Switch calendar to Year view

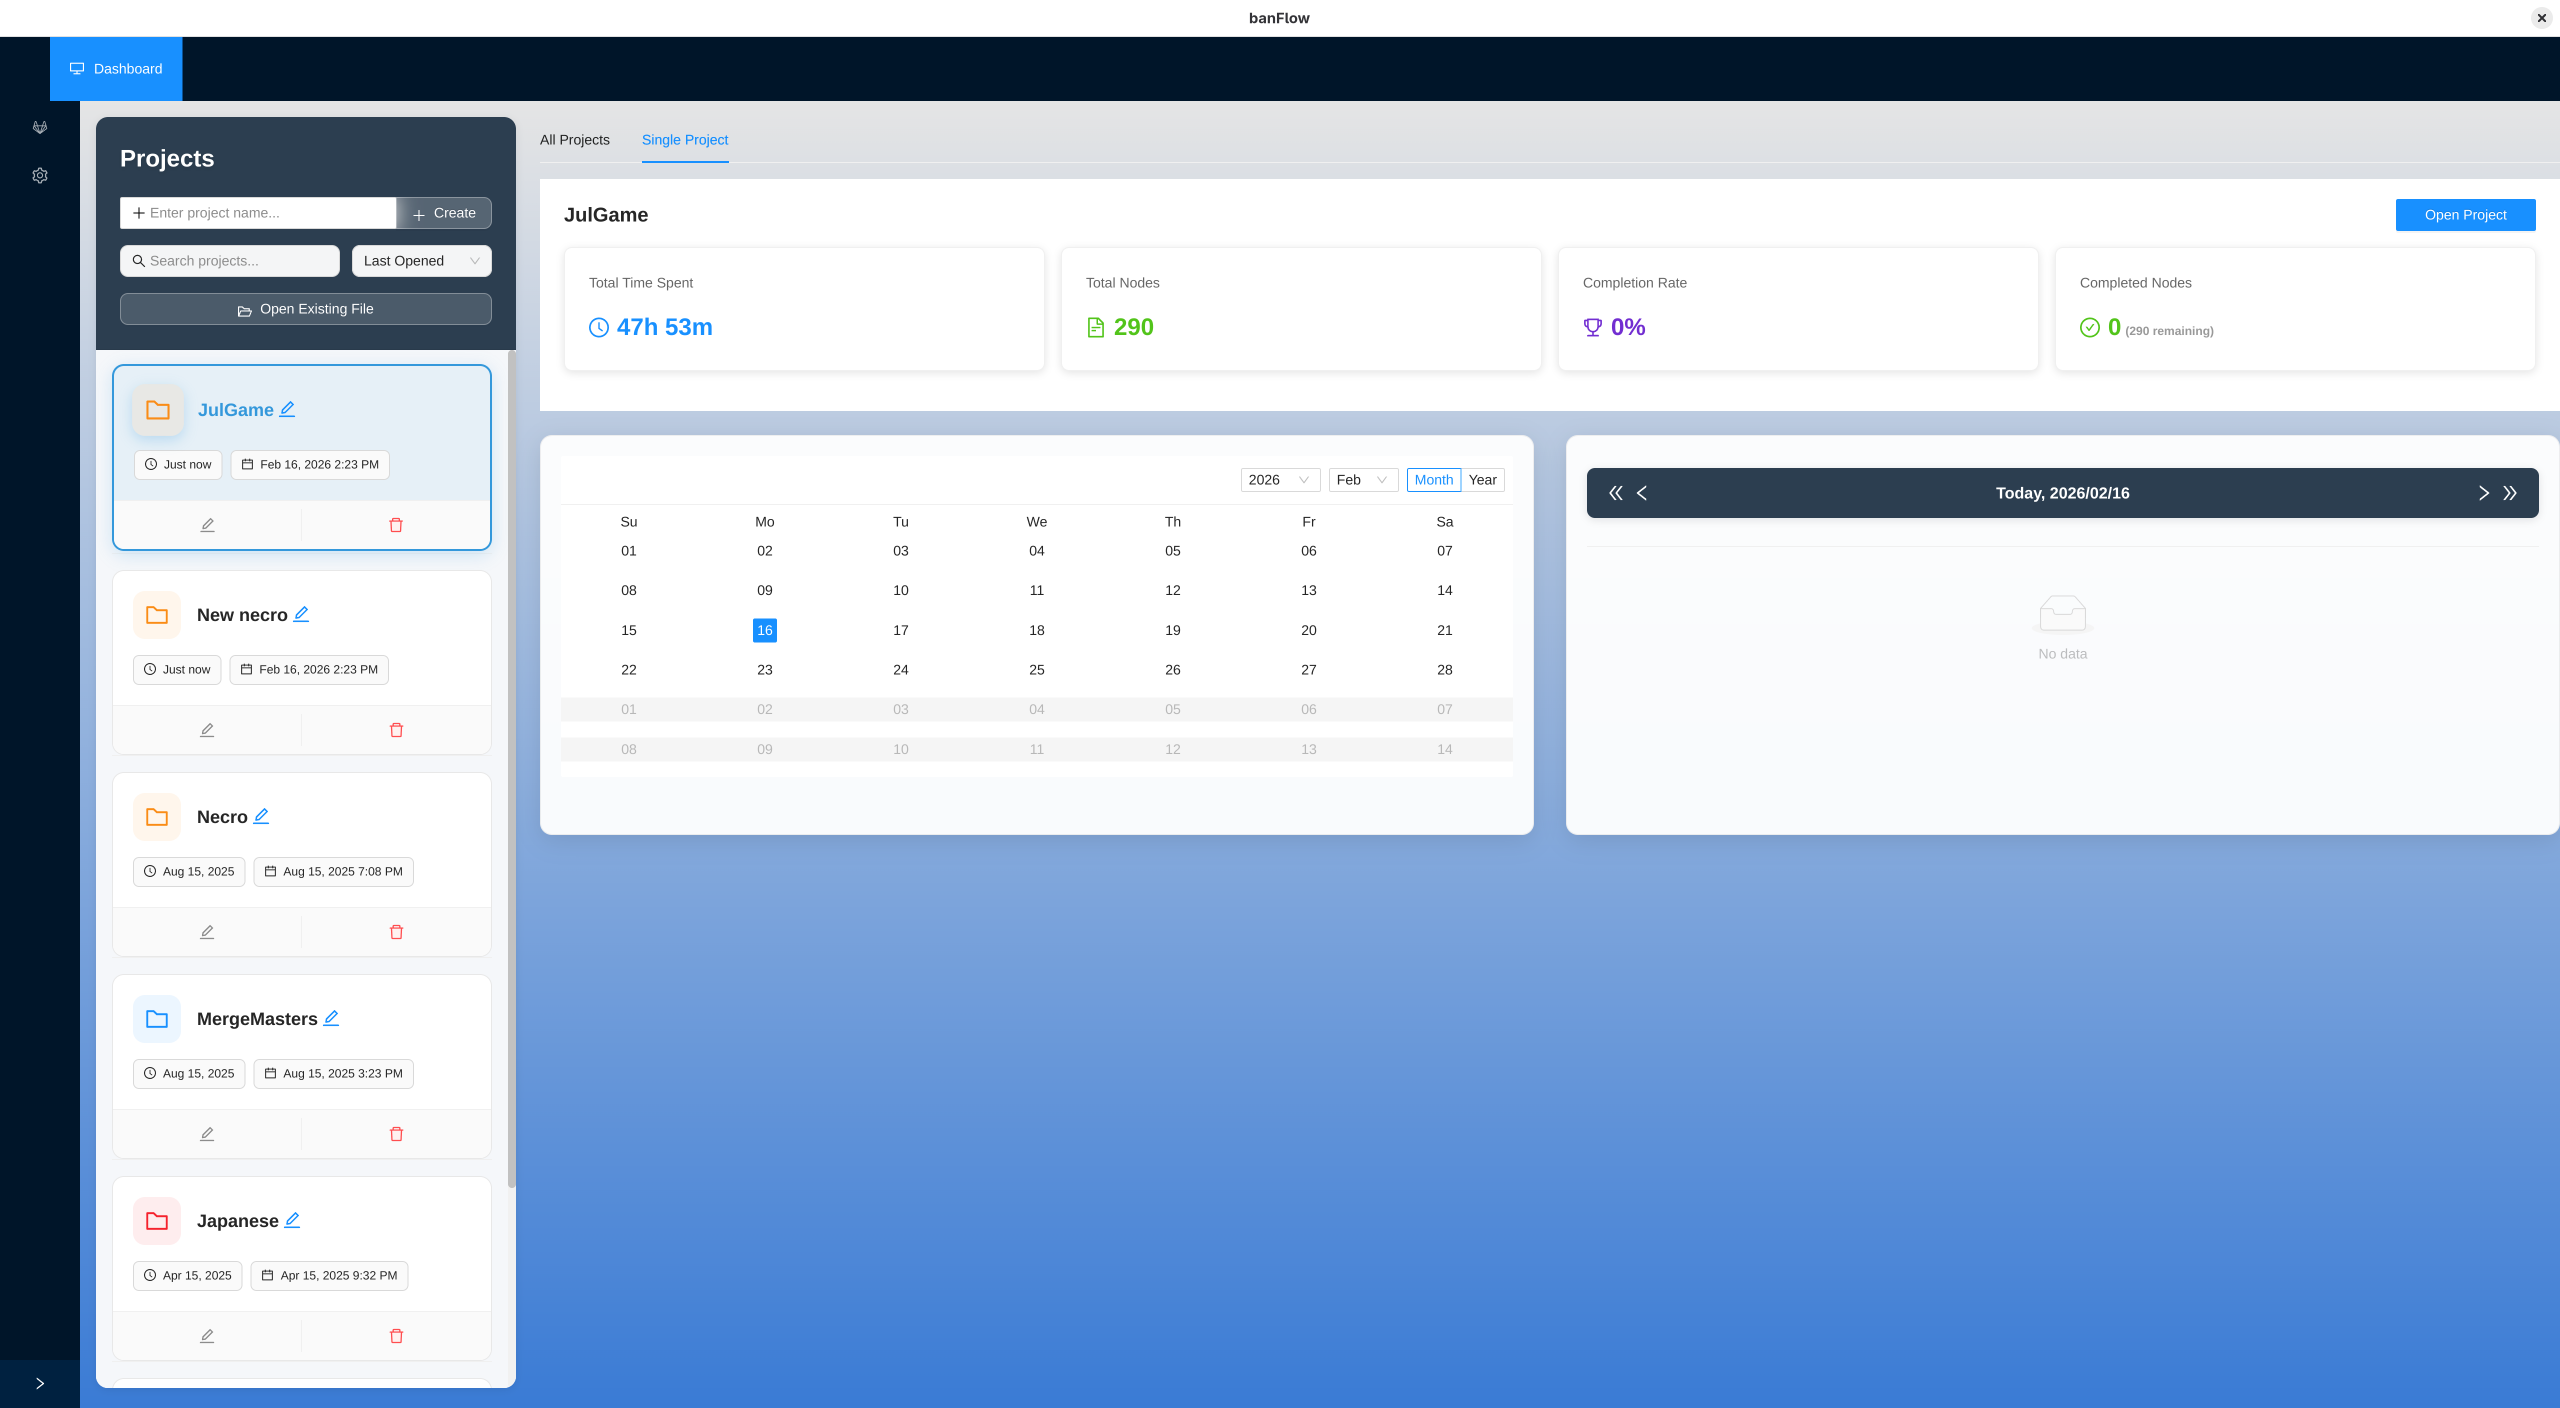(1482, 480)
